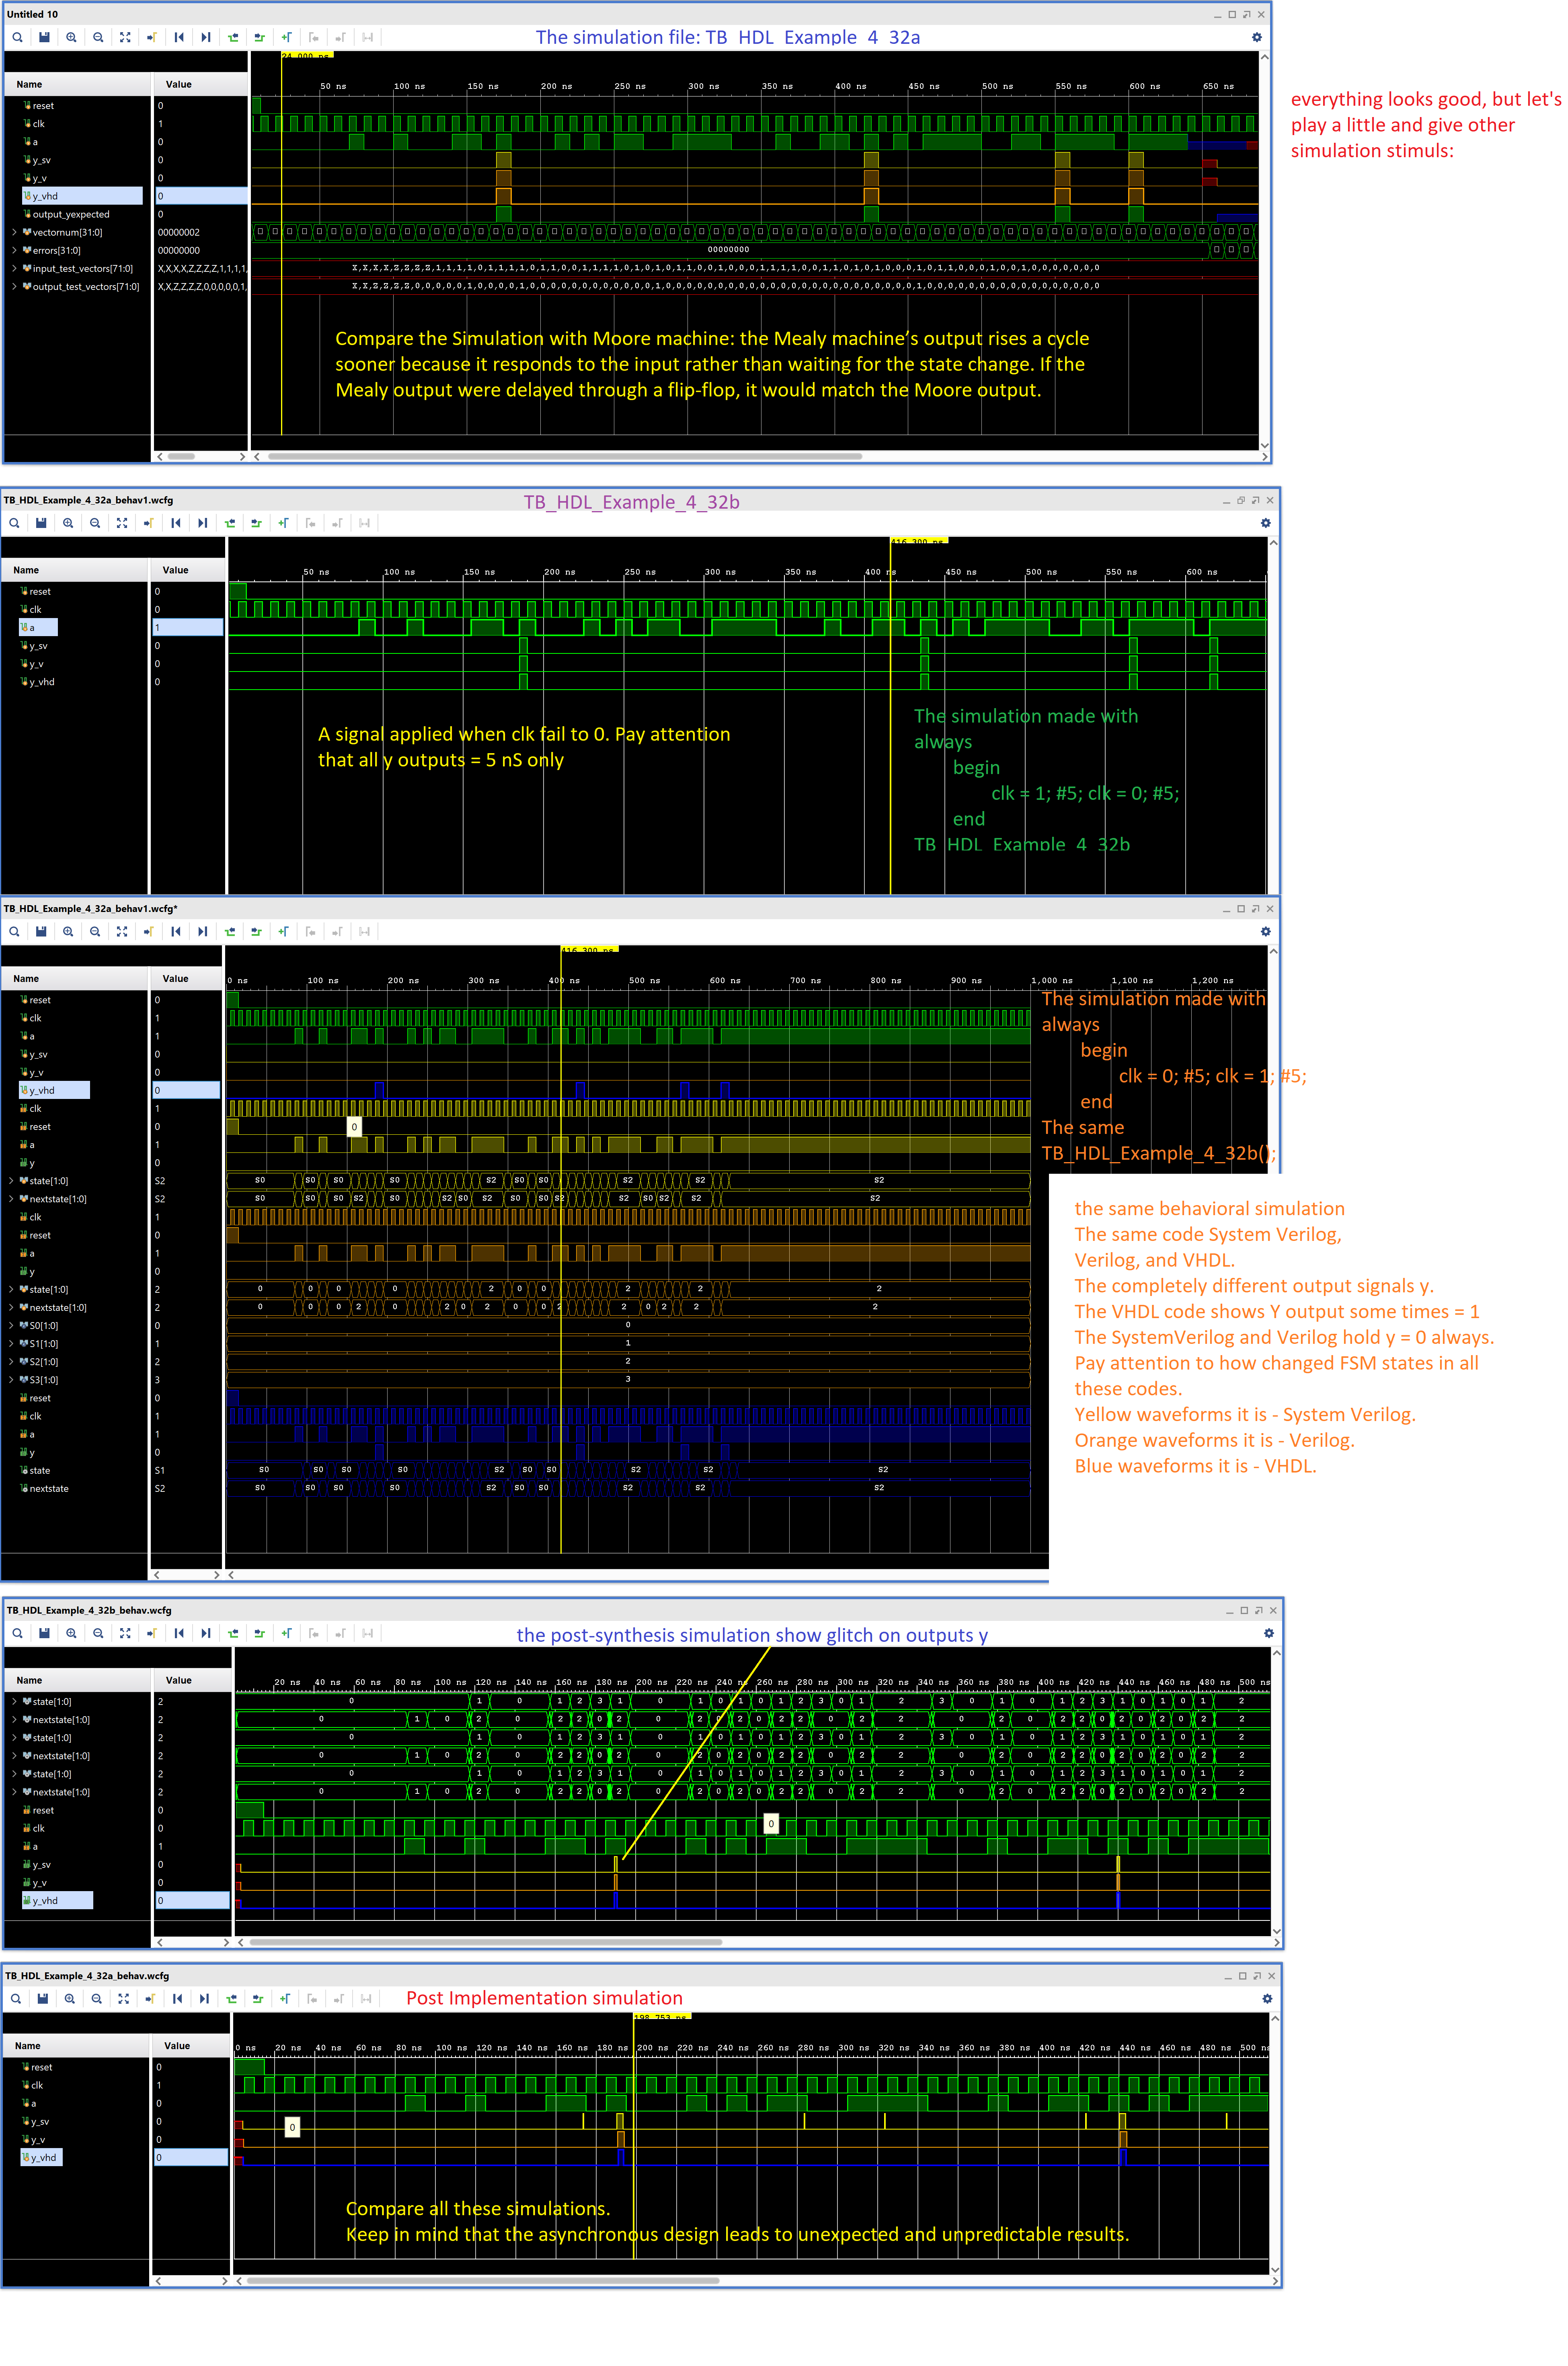
Task: Select output_yexpected signal row
Action: pyautogui.click(x=71, y=214)
